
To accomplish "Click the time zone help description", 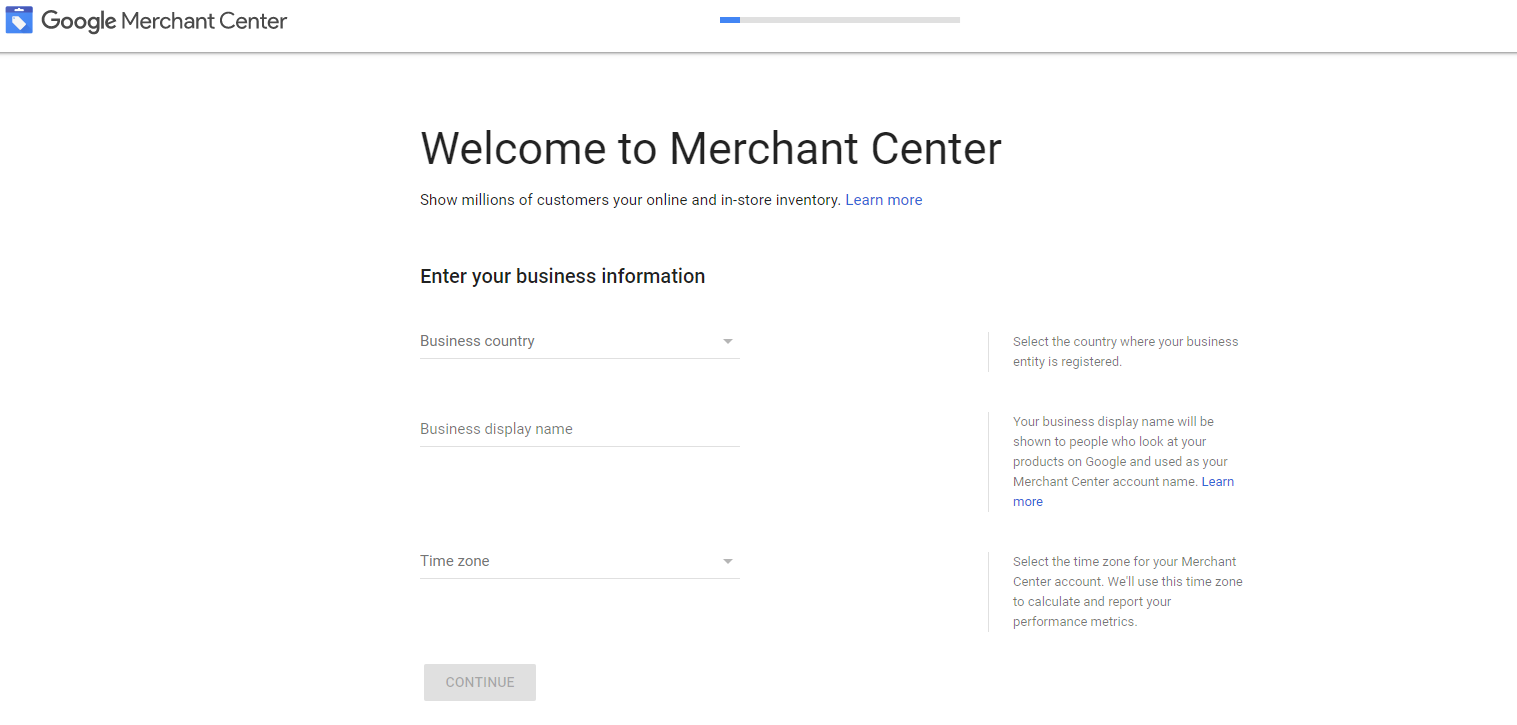I will [x=1127, y=592].
